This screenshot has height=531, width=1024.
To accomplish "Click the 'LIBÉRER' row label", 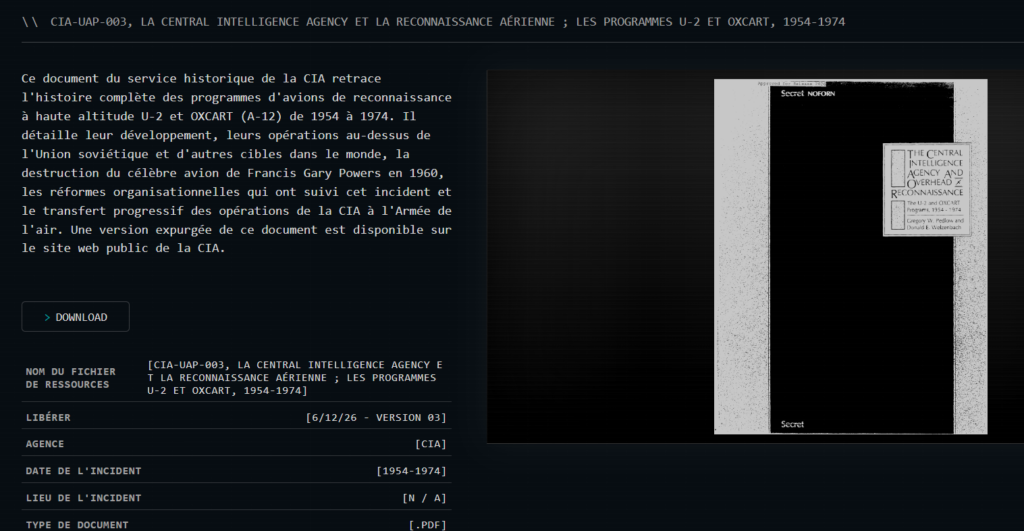I will coord(48,417).
